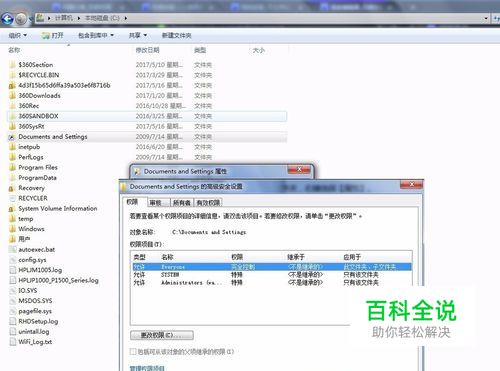
Task: Open the 共享 dropdown menu
Action: (138, 35)
